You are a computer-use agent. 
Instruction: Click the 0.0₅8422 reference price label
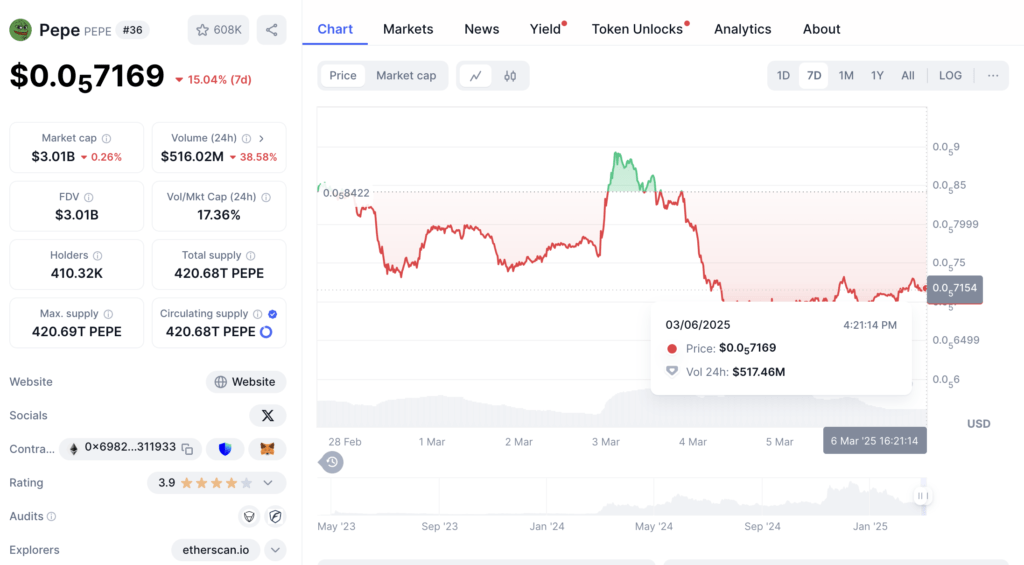pos(346,193)
